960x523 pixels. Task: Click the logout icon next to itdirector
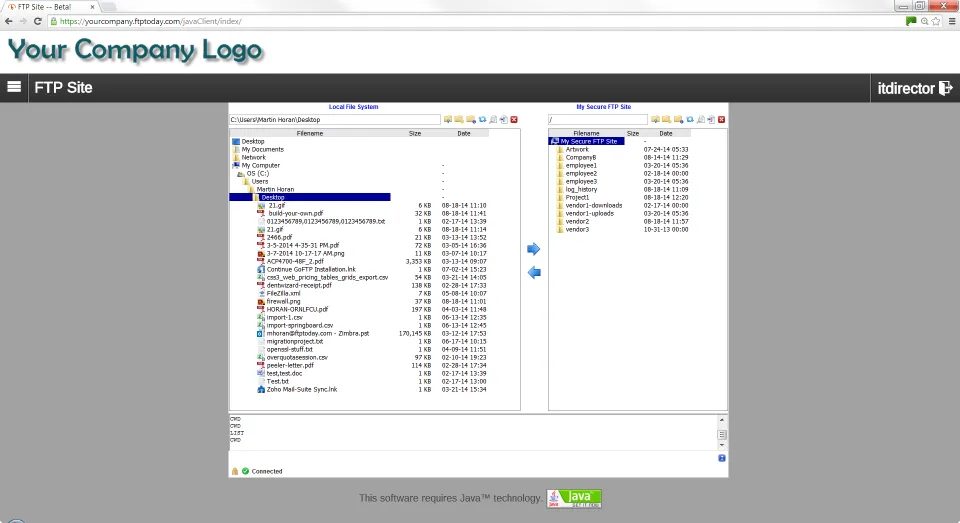945,88
